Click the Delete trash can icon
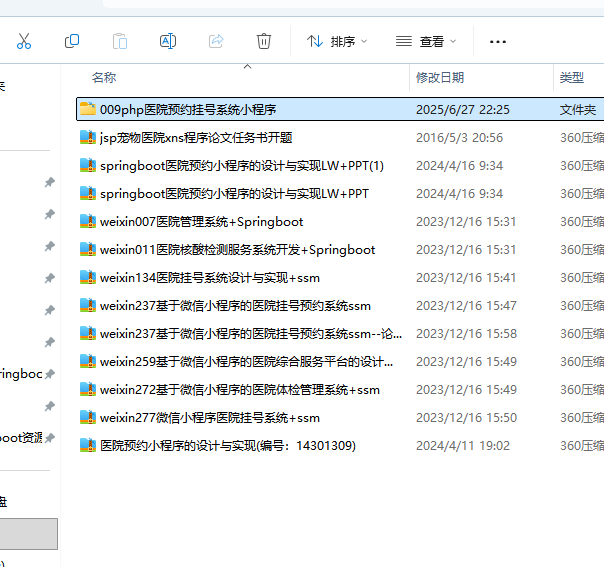Screen dimensions: 604x567 264,41
